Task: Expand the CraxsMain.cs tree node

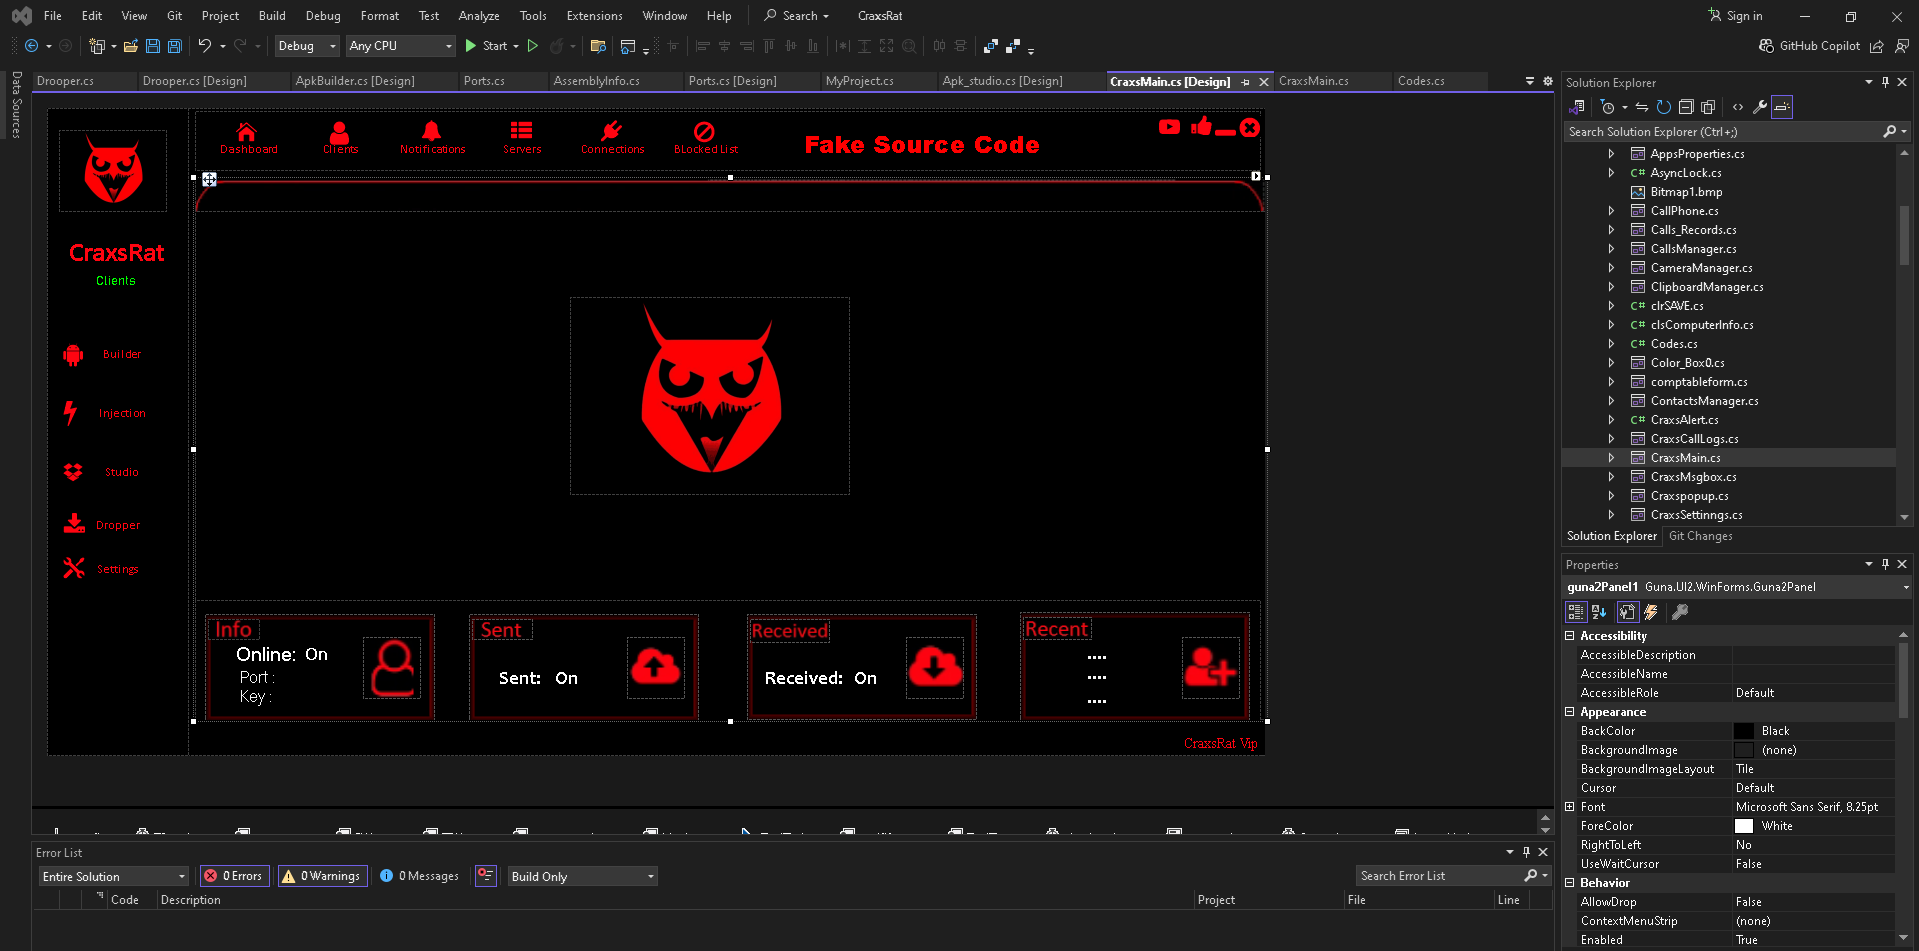Action: point(1611,457)
